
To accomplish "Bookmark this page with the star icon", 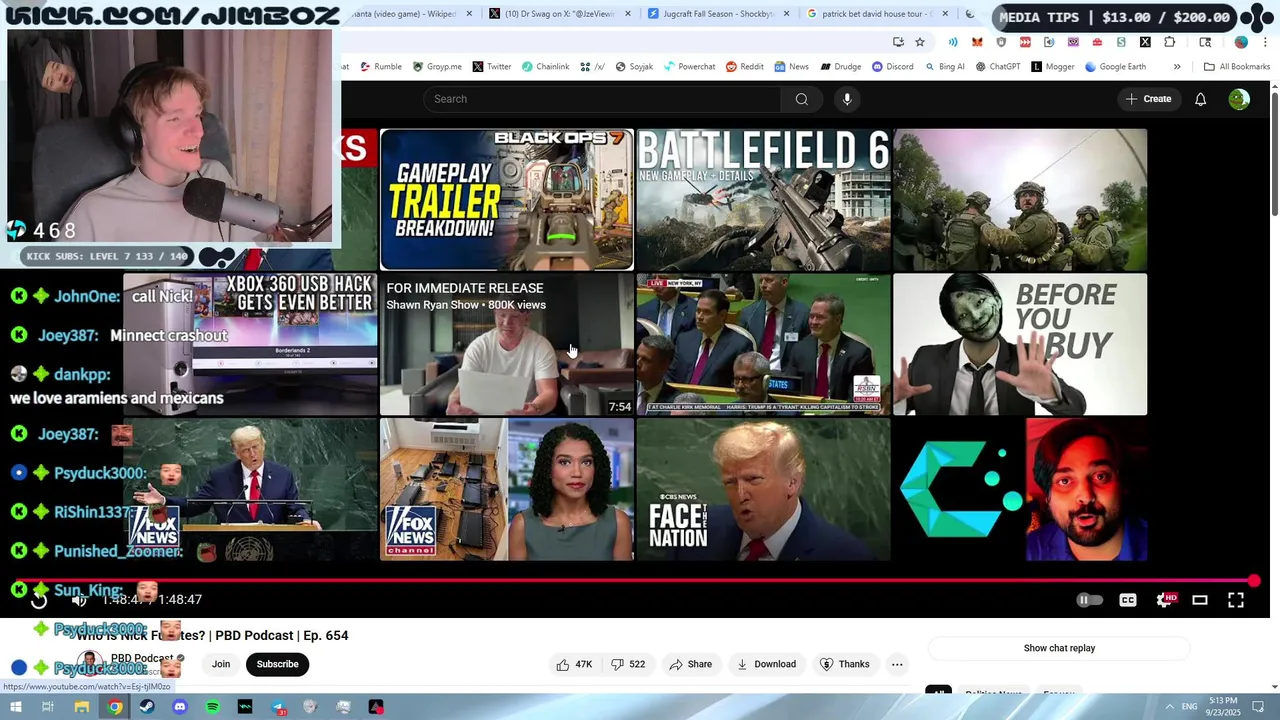I will (920, 42).
